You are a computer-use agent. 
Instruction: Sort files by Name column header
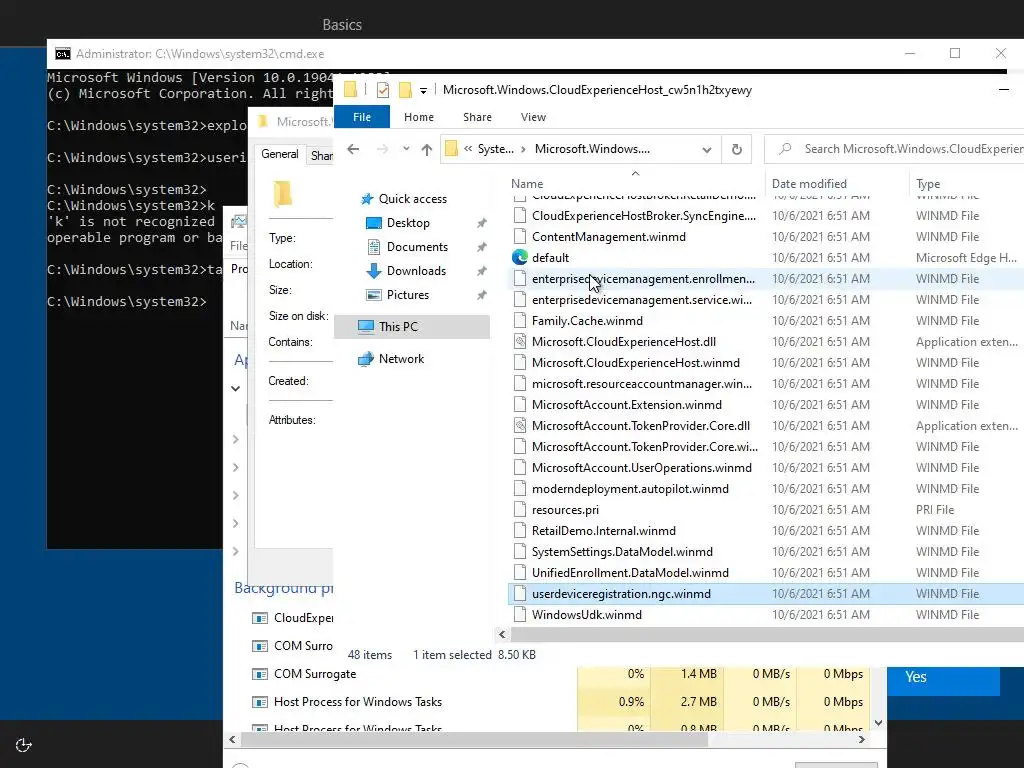click(x=526, y=184)
